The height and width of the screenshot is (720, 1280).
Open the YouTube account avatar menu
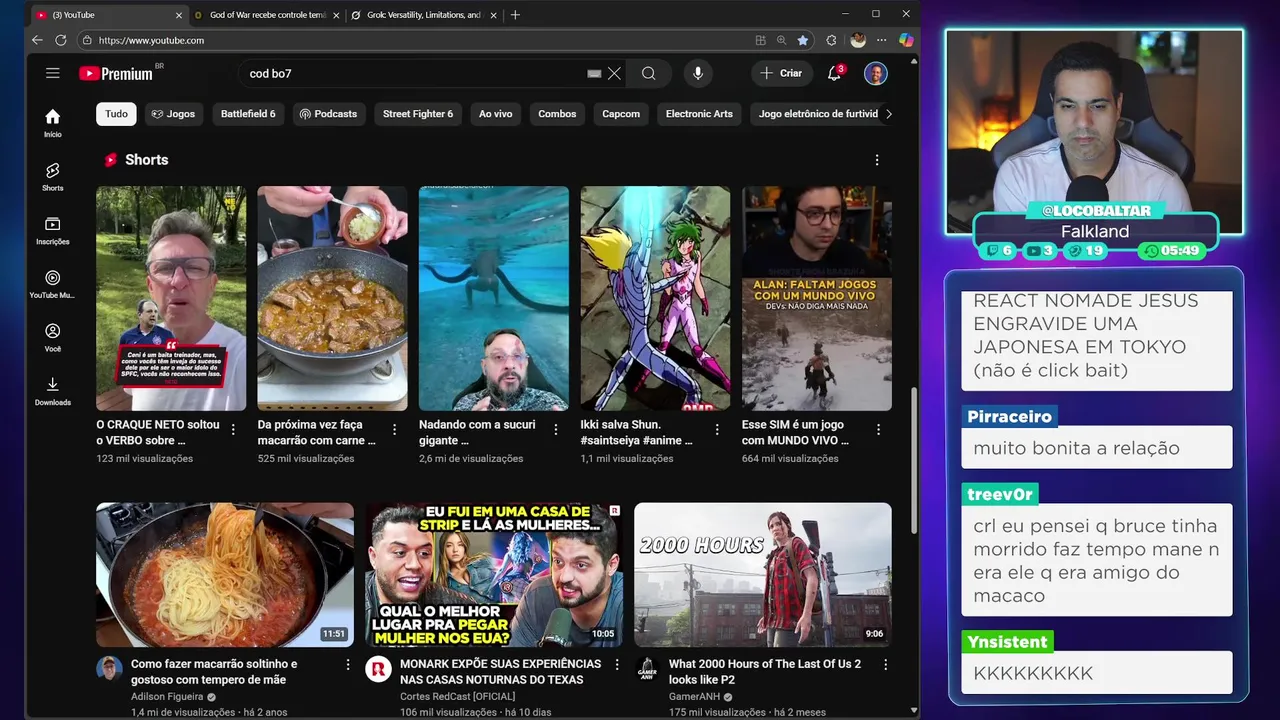pyautogui.click(x=875, y=73)
